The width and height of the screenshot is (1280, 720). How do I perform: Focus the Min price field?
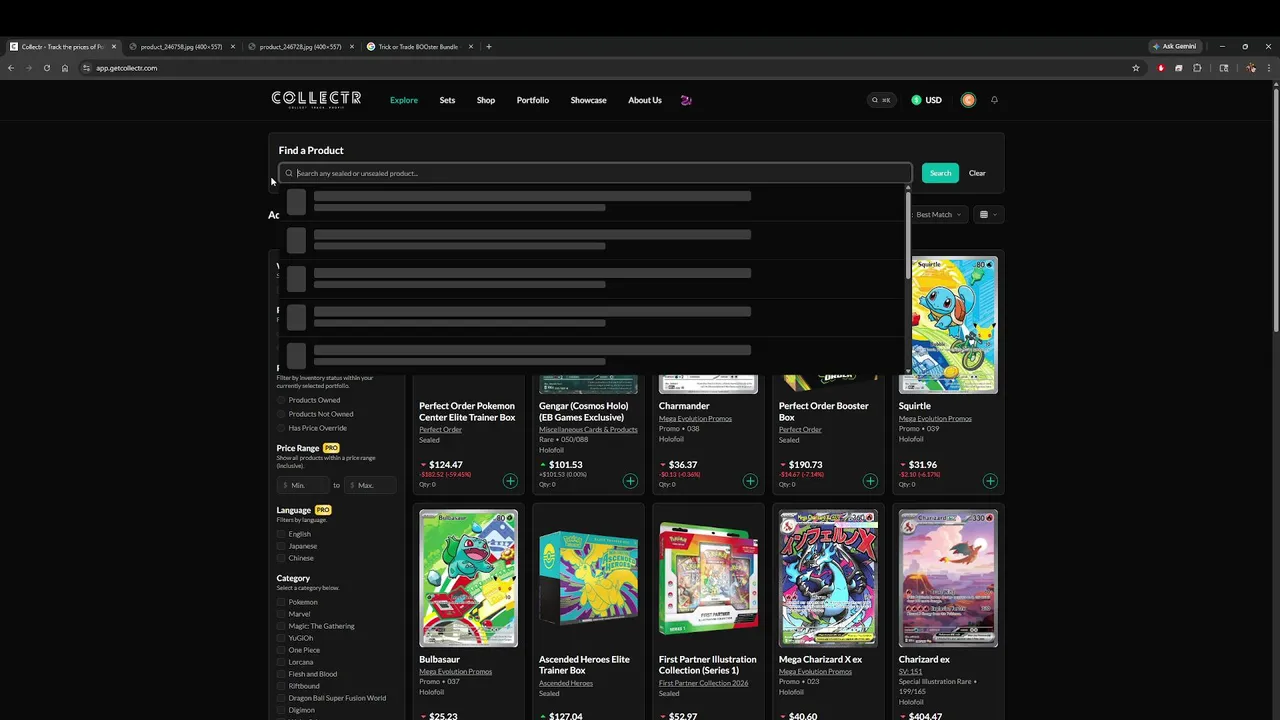point(303,485)
